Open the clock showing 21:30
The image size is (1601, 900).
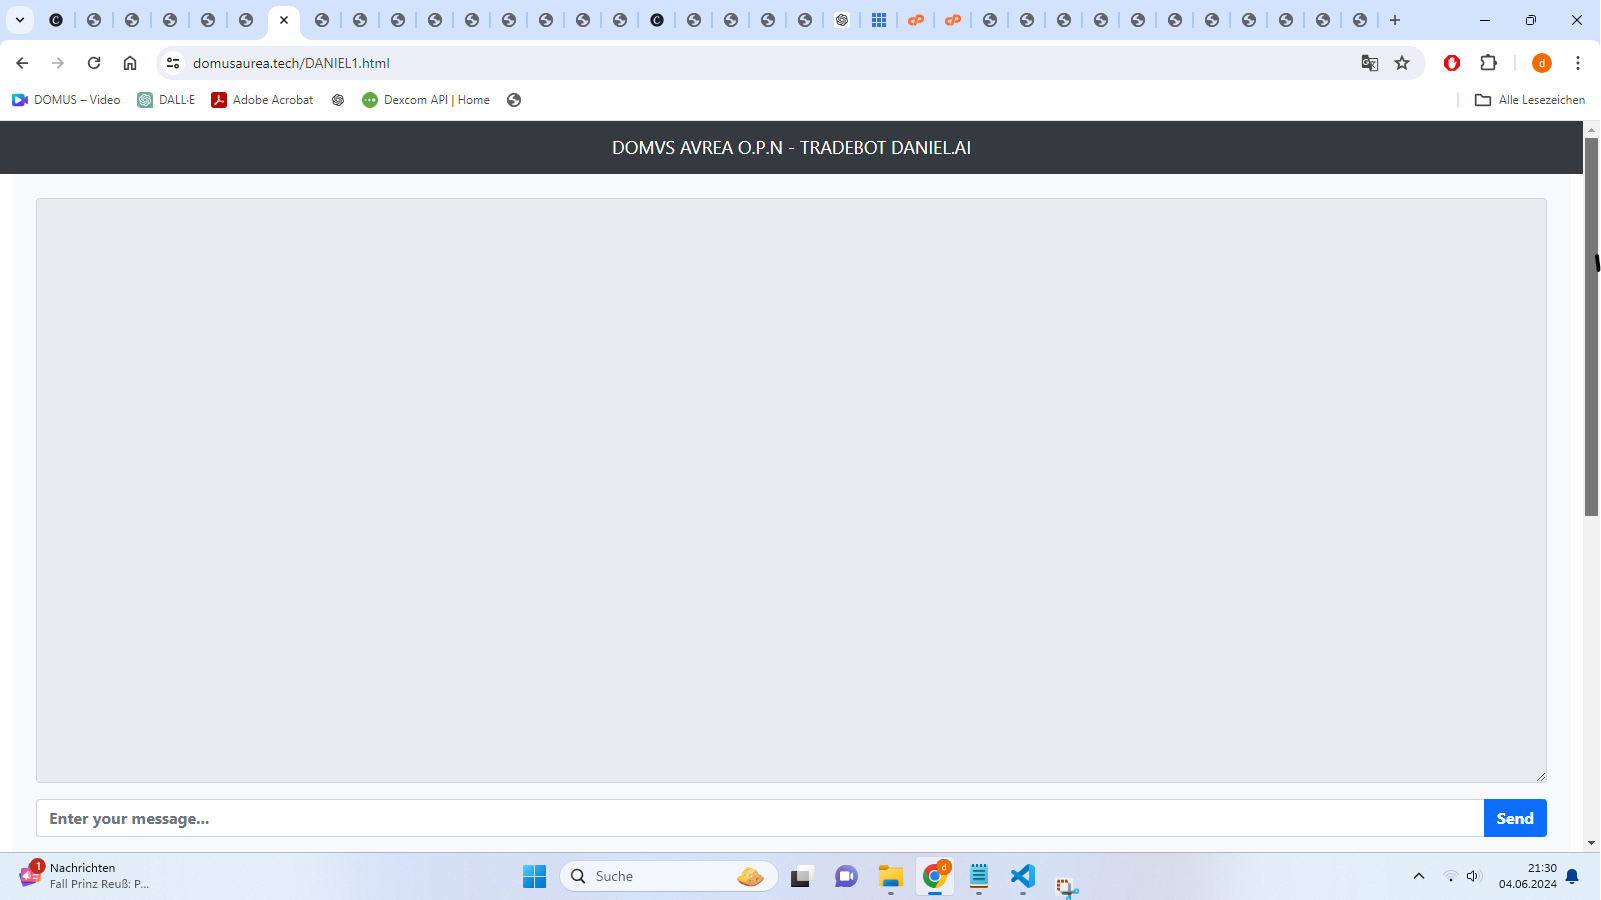coord(1528,876)
